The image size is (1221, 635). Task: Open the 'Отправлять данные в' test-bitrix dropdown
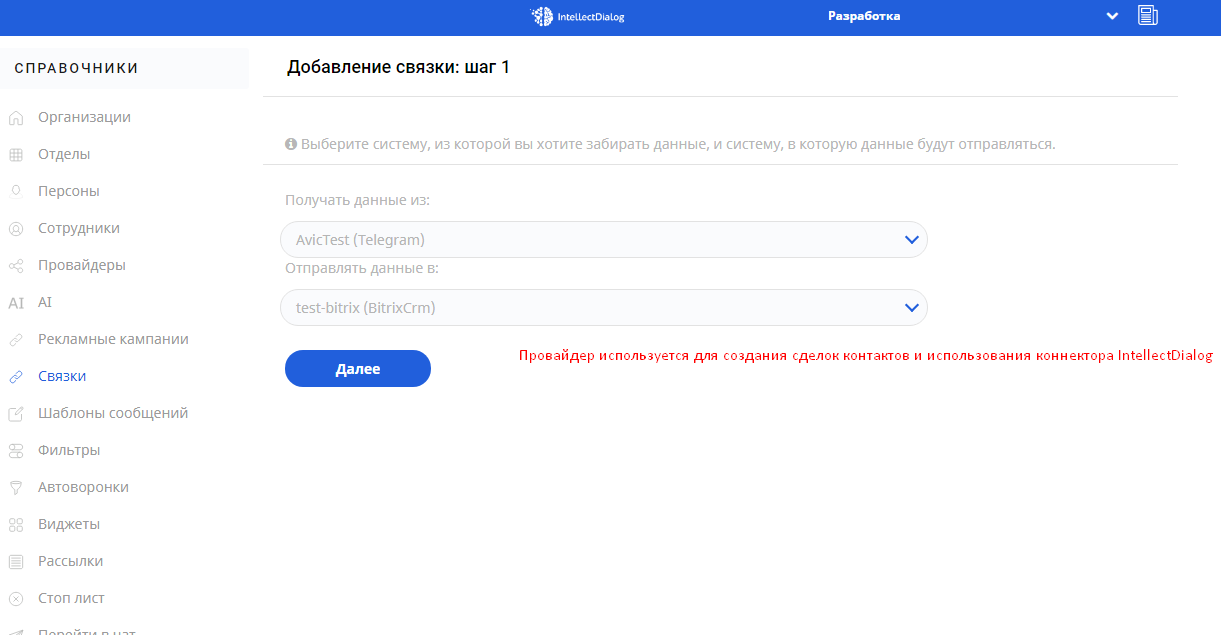[604, 308]
